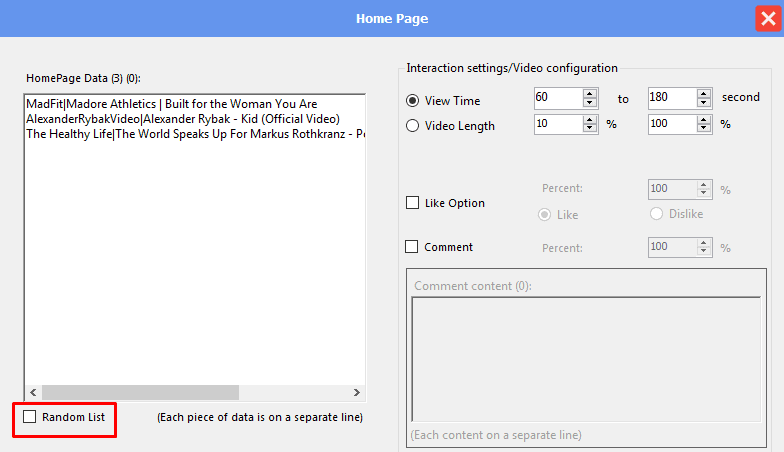The height and width of the screenshot is (452, 784).
Task: Decrease Video Length maximum percent
Action: 704,128
